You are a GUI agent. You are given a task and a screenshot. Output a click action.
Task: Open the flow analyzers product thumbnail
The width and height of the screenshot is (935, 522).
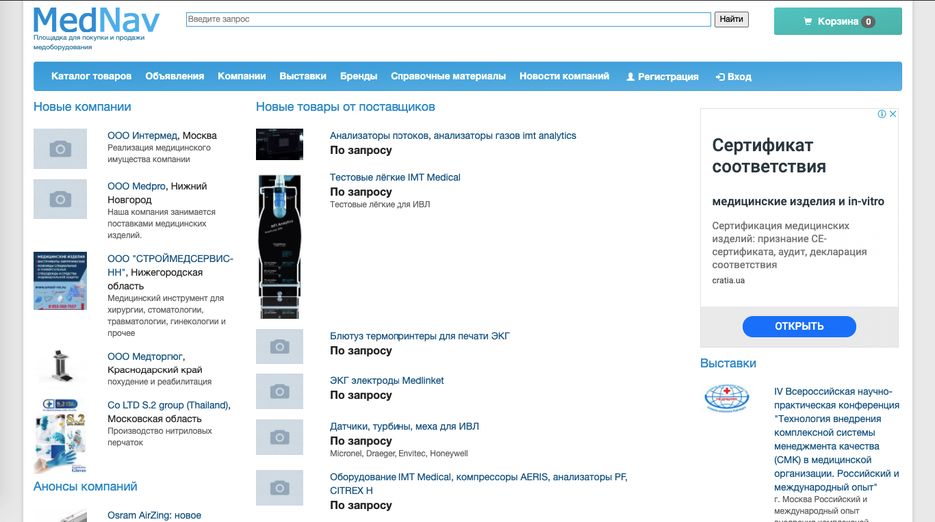280,144
